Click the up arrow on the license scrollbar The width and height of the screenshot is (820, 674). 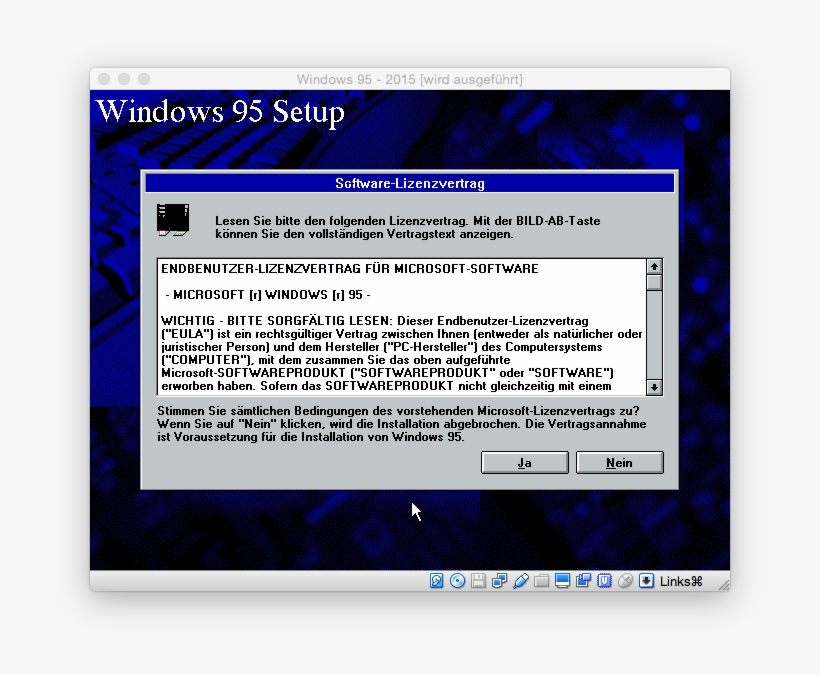pyautogui.click(x=655, y=266)
